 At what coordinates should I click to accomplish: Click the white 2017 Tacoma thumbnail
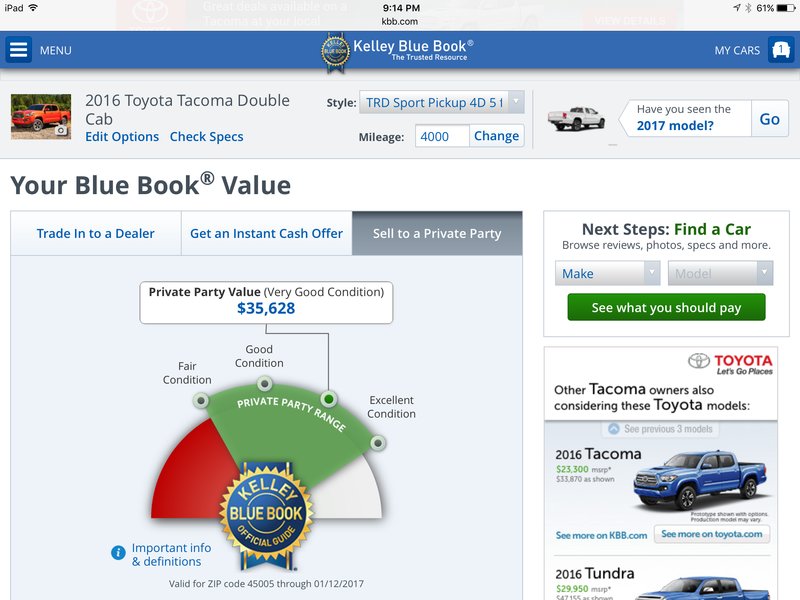(x=577, y=118)
